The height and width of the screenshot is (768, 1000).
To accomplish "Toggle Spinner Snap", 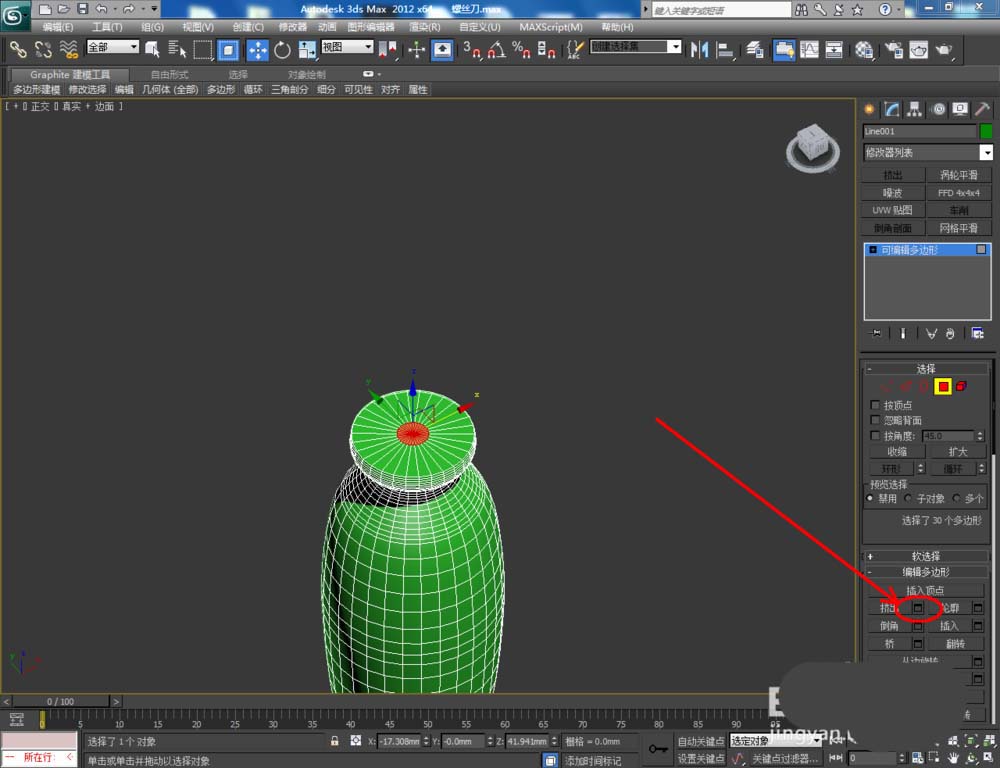I will [x=546, y=49].
